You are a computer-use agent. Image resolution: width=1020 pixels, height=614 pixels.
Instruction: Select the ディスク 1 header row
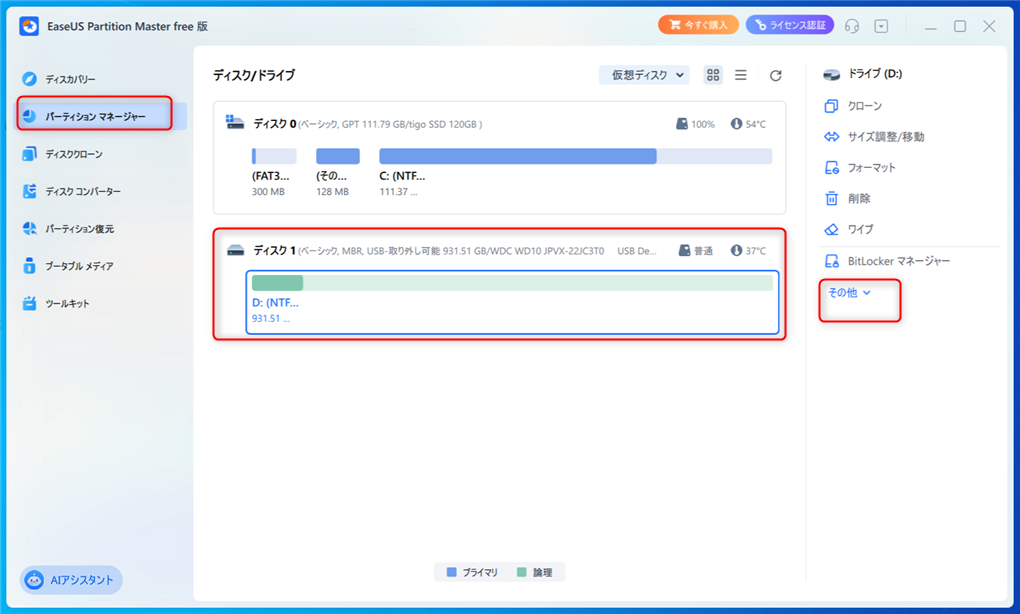point(499,250)
